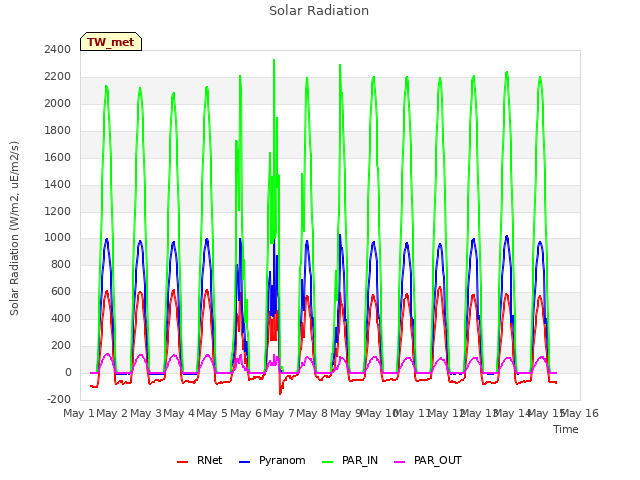Image resolution: width=640 pixels, height=480 pixels.
Task: Click the TW_met label box
Action: click(x=111, y=42)
